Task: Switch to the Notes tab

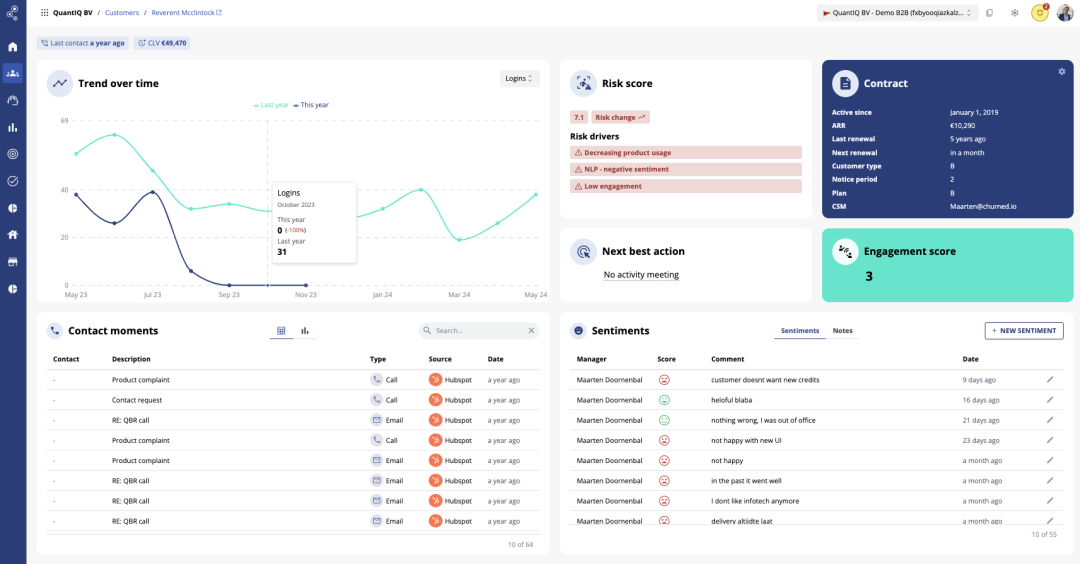Action: 842,331
